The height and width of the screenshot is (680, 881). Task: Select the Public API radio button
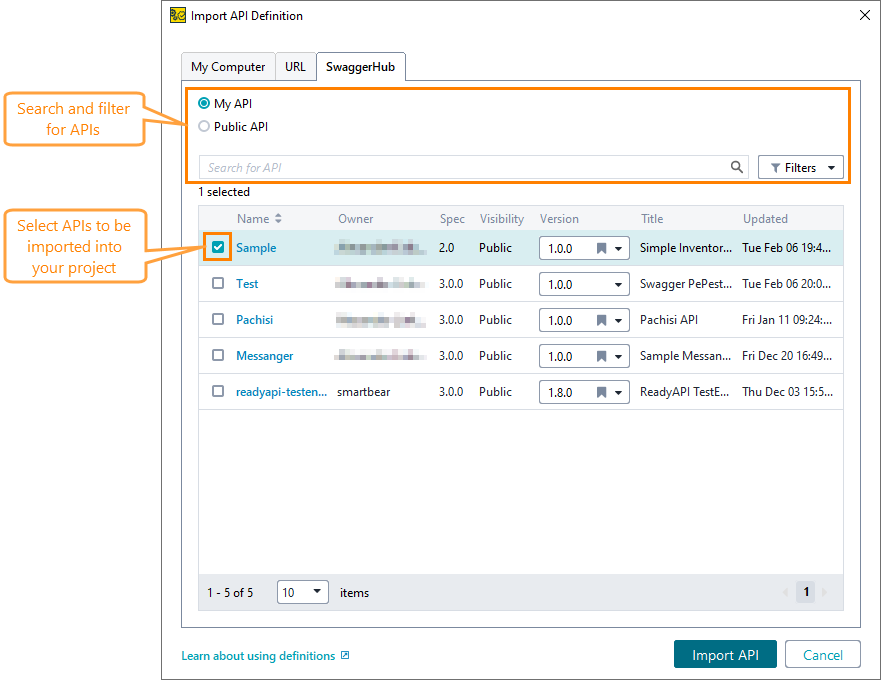(203, 126)
